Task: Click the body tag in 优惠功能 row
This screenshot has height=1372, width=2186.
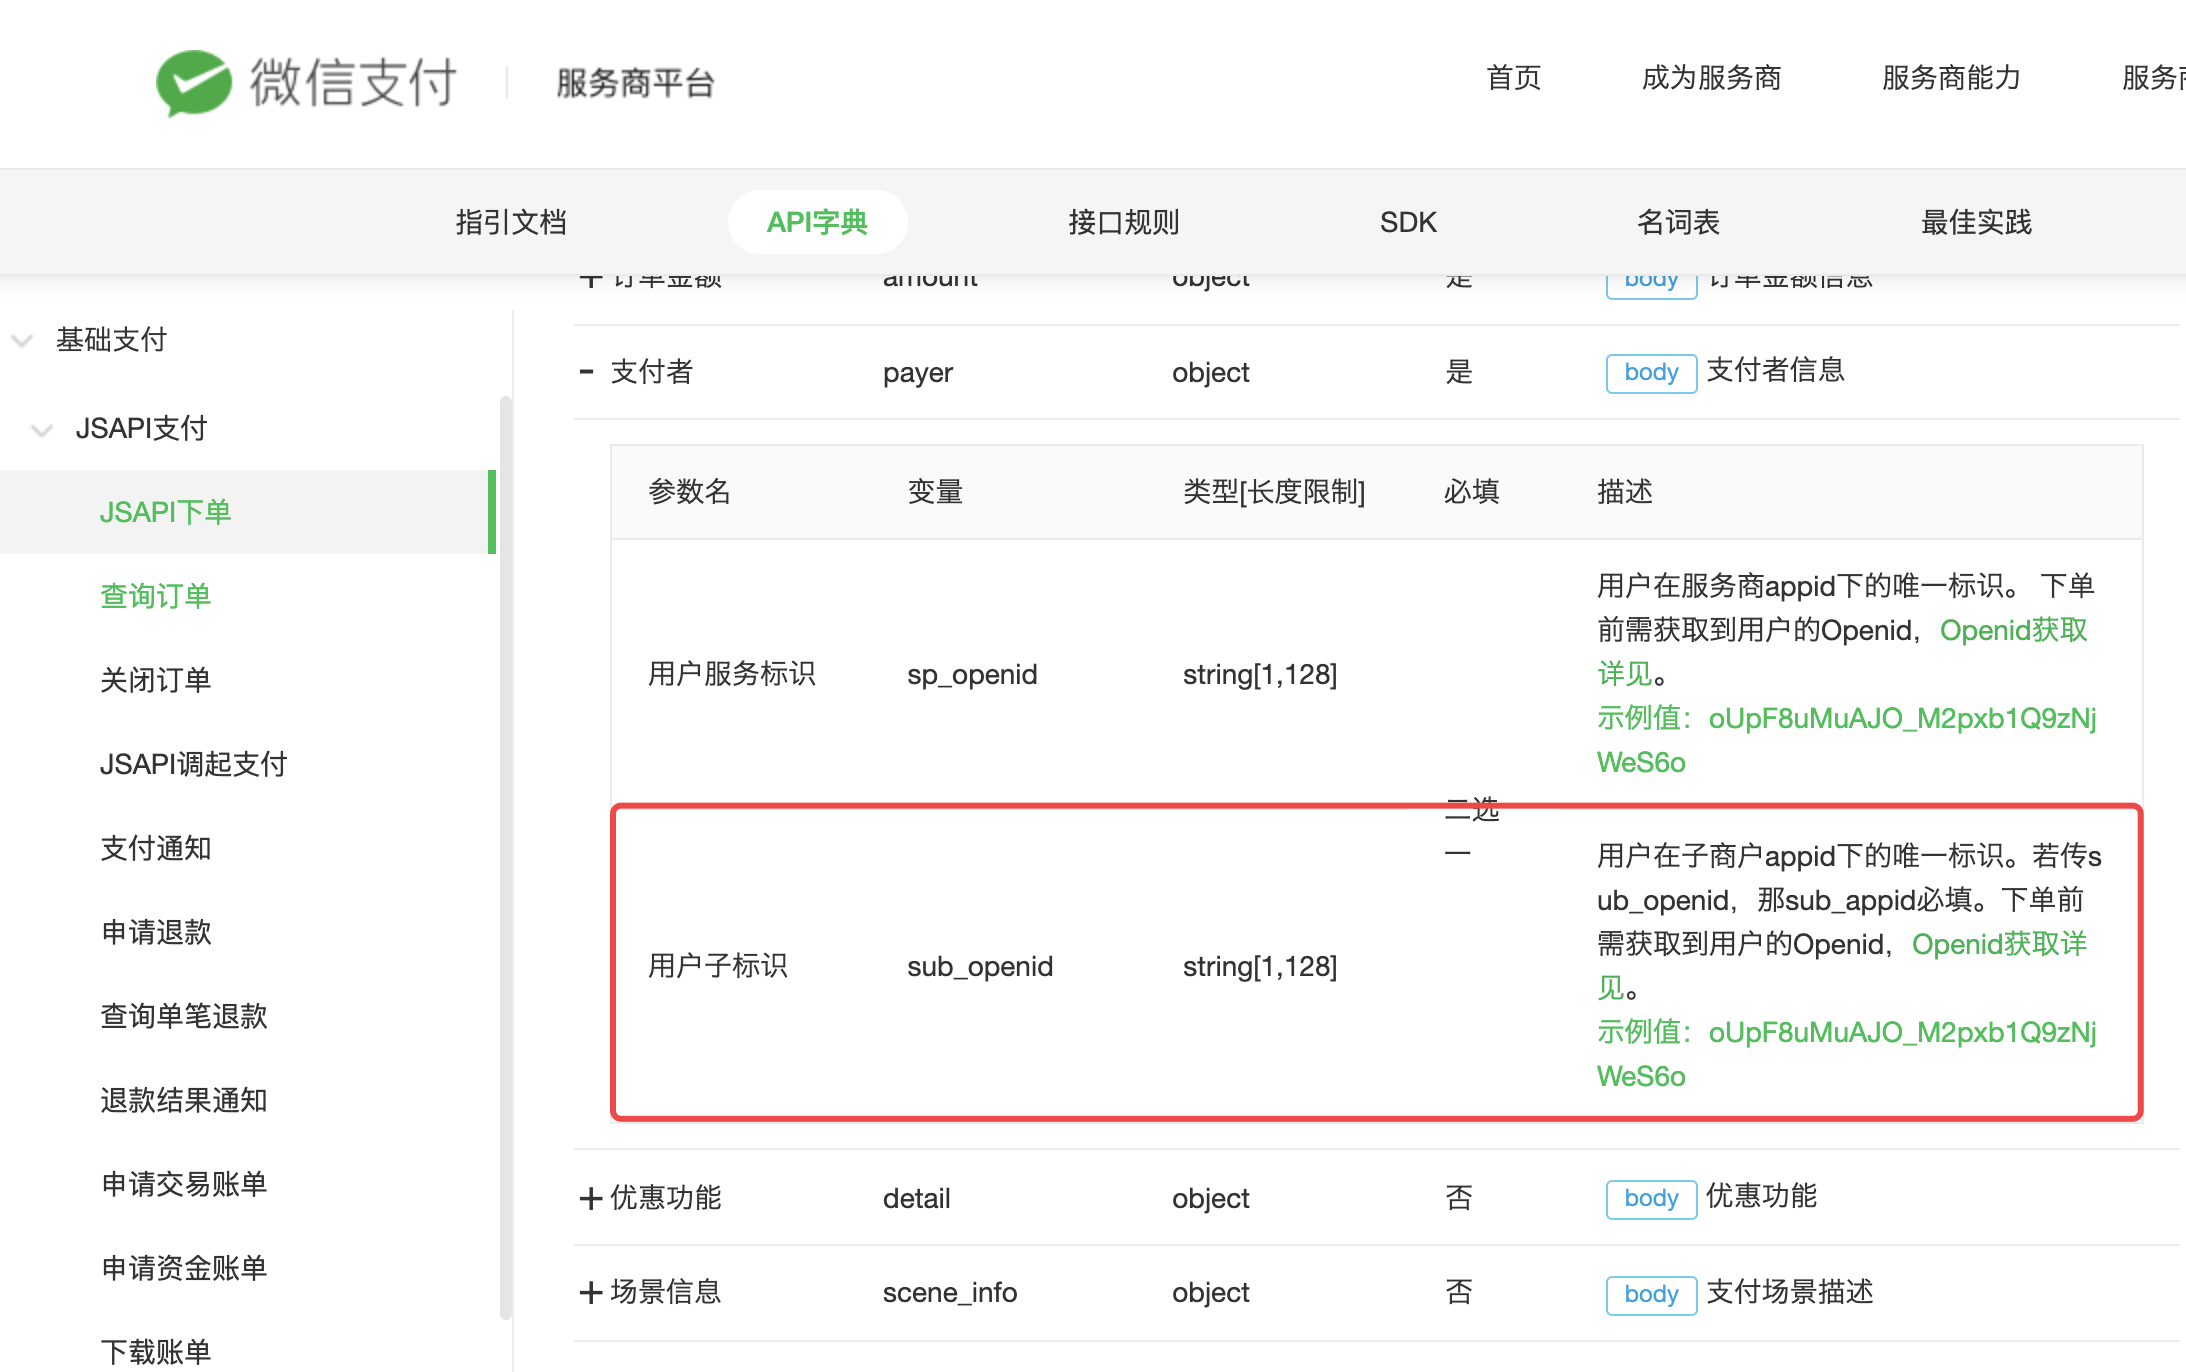Action: [x=1651, y=1199]
